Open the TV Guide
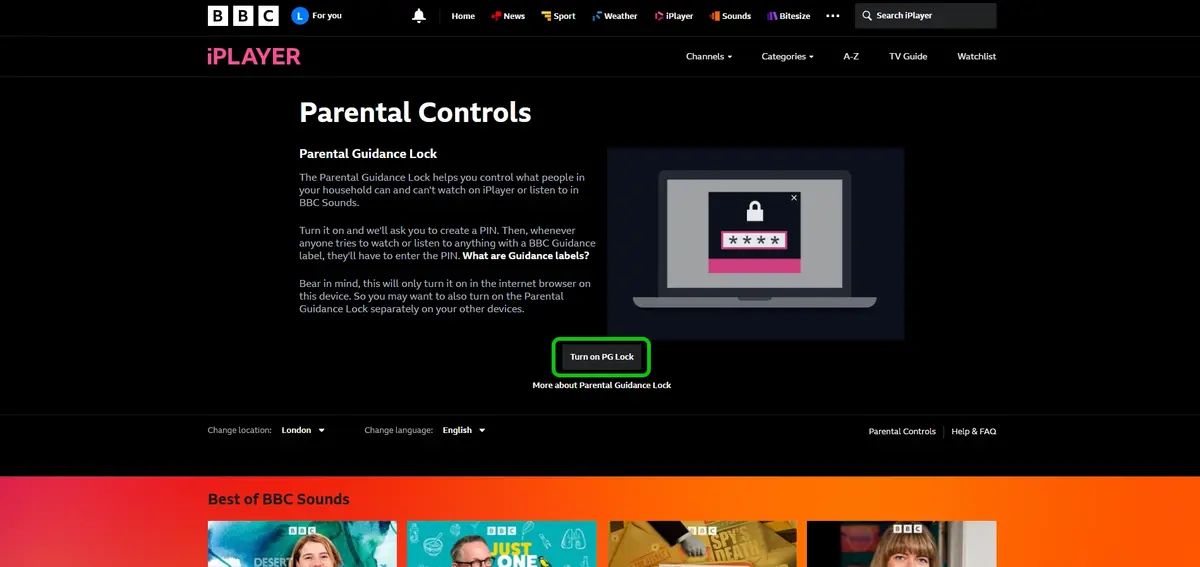The height and width of the screenshot is (567, 1200). pyautogui.click(x=908, y=57)
